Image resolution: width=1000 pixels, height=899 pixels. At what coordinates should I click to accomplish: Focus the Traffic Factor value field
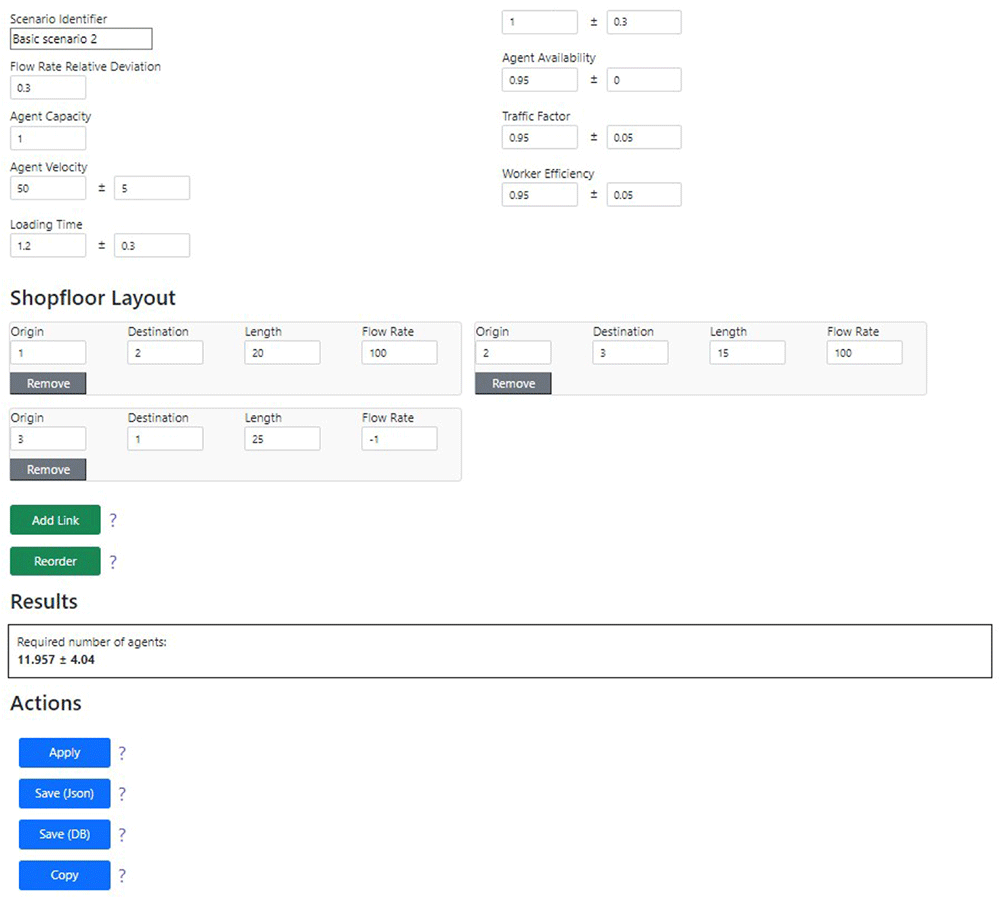(540, 137)
